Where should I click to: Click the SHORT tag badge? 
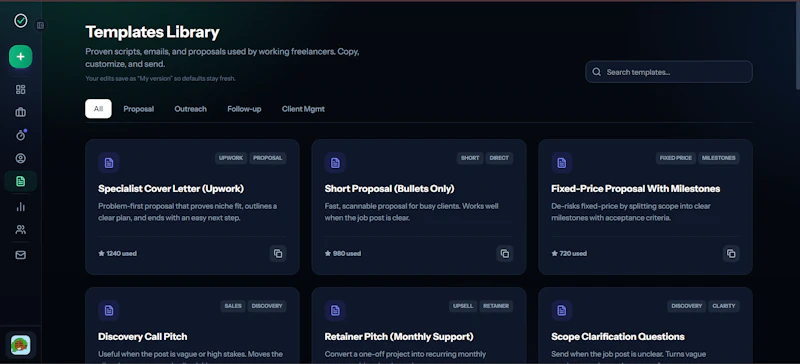coord(470,158)
